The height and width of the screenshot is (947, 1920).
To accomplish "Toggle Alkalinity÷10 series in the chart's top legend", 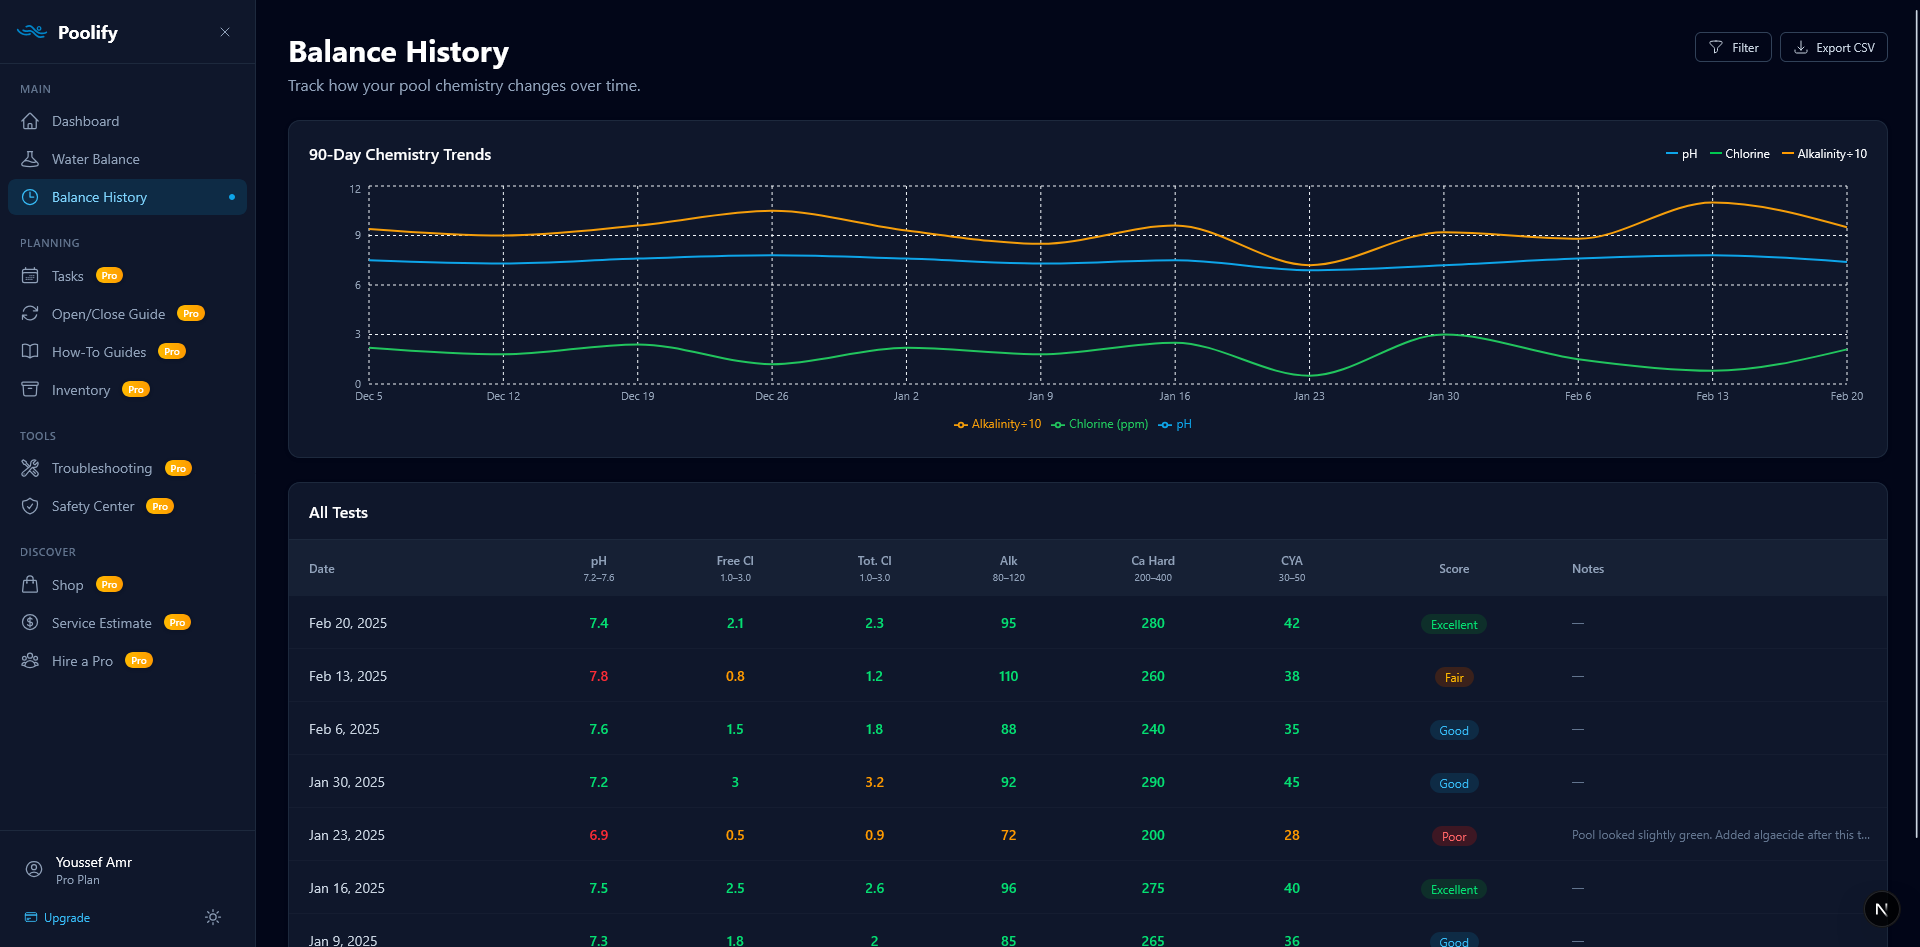I will [x=1825, y=154].
